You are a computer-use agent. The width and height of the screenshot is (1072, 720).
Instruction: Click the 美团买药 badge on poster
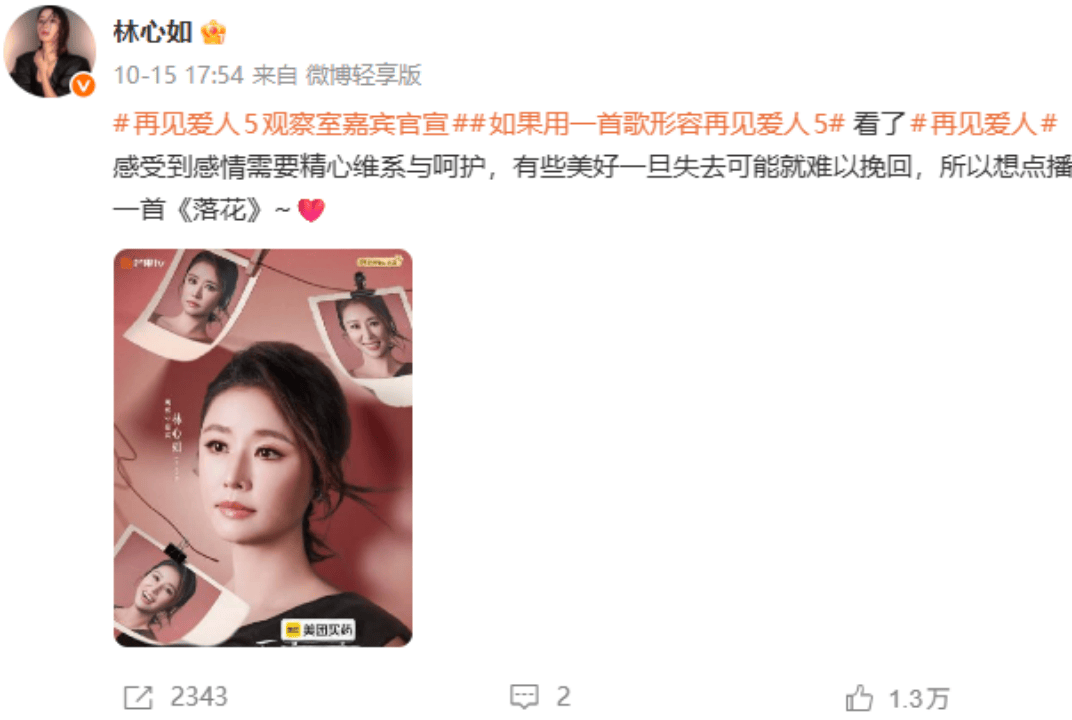click(319, 630)
